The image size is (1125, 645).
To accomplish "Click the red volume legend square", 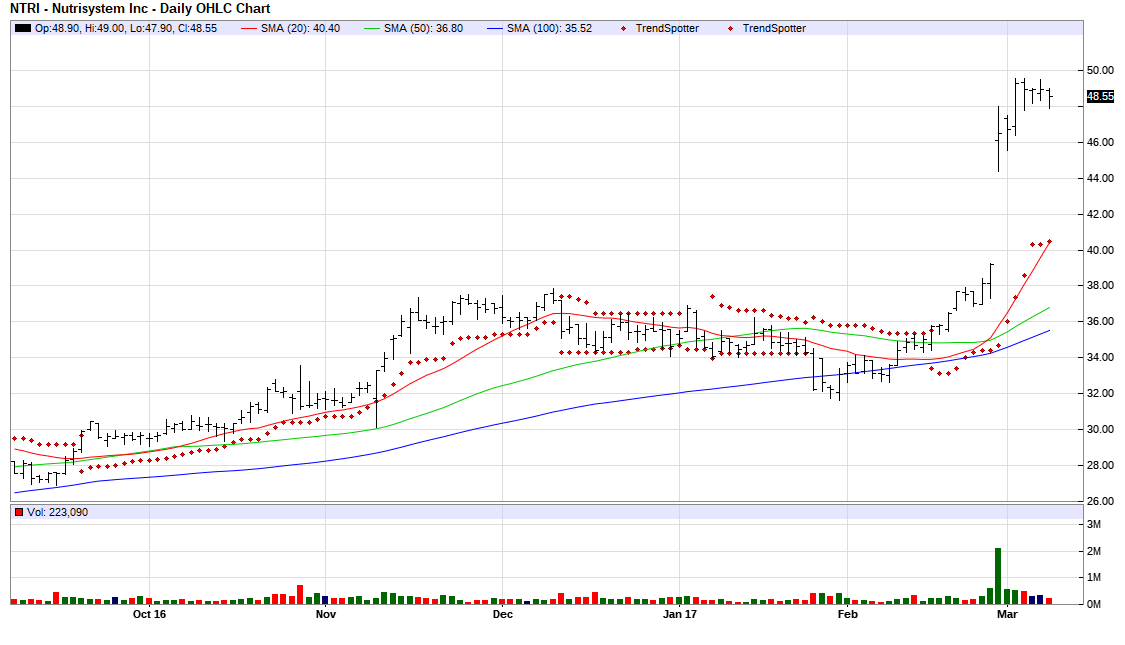I will click(19, 512).
